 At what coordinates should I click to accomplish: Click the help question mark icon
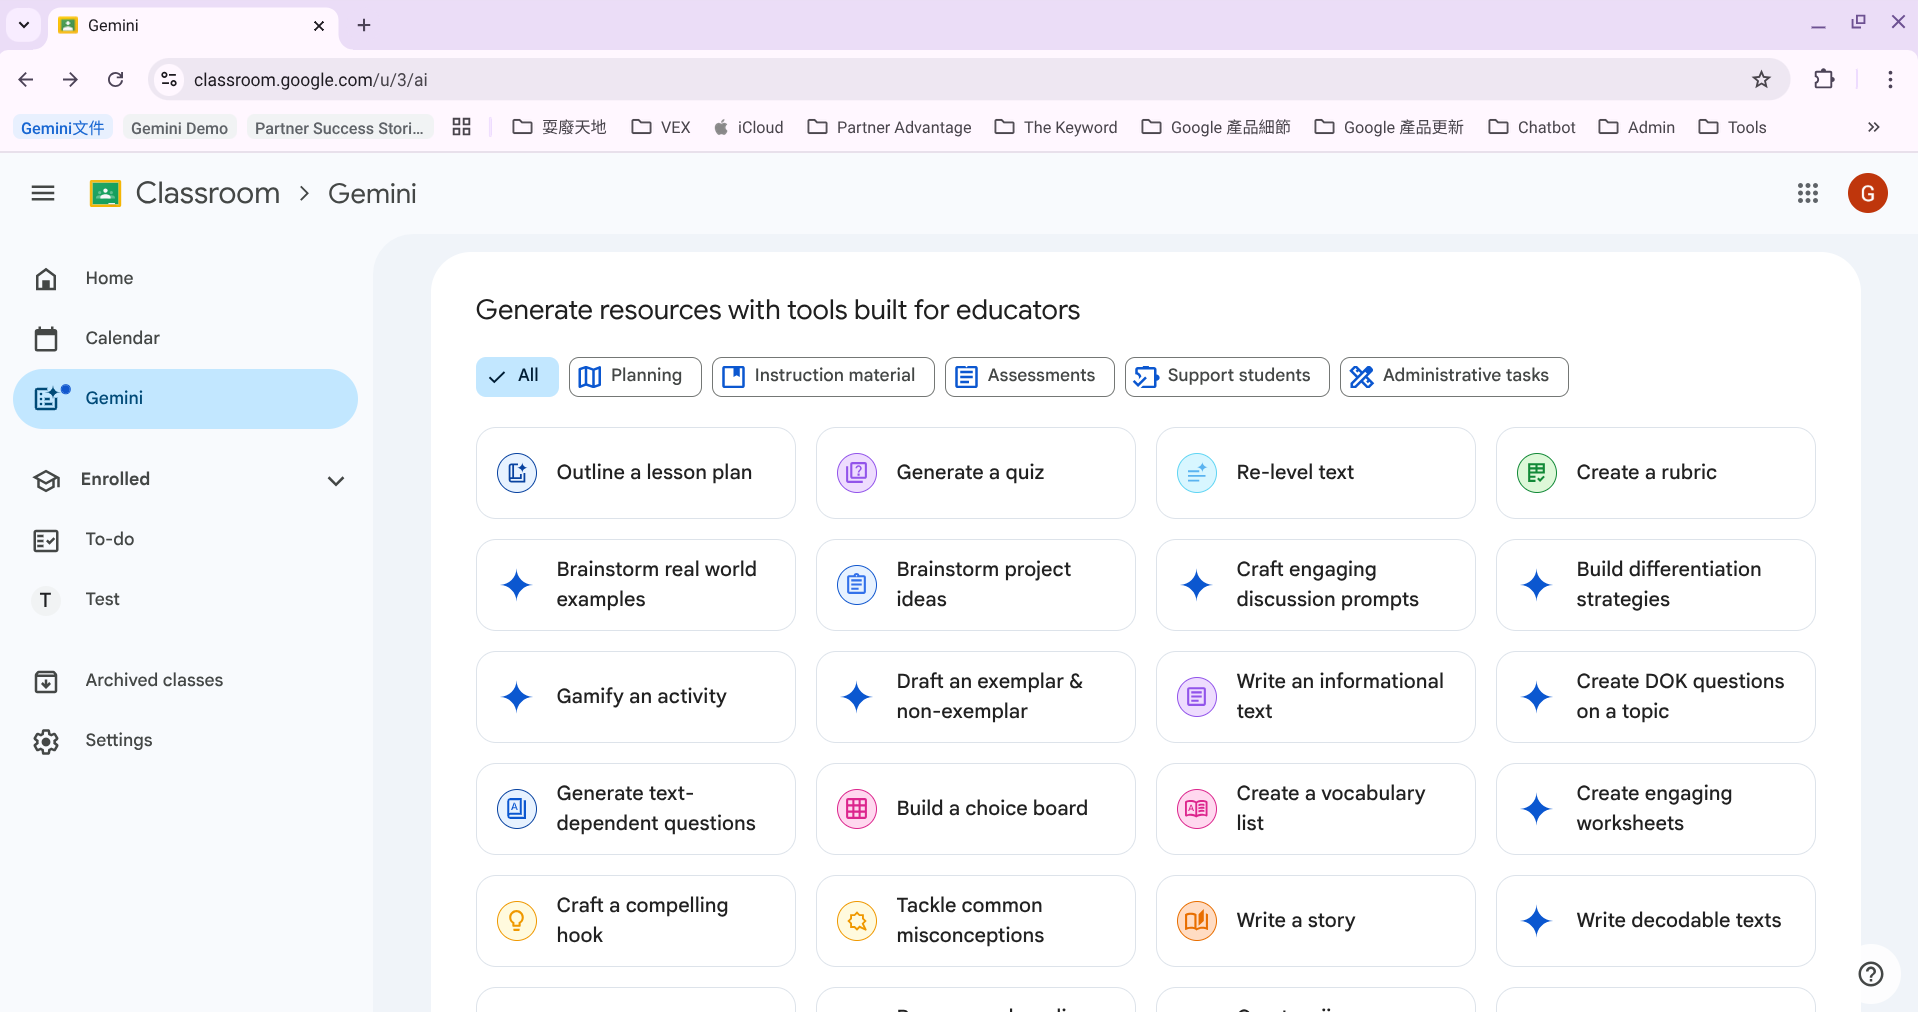(1870, 974)
